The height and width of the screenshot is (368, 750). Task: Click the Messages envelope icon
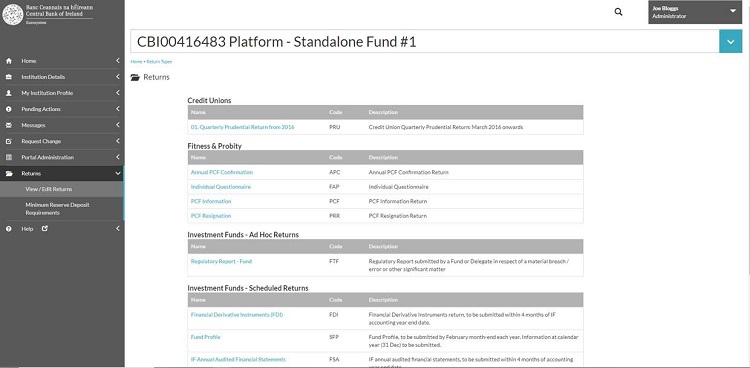(9, 125)
